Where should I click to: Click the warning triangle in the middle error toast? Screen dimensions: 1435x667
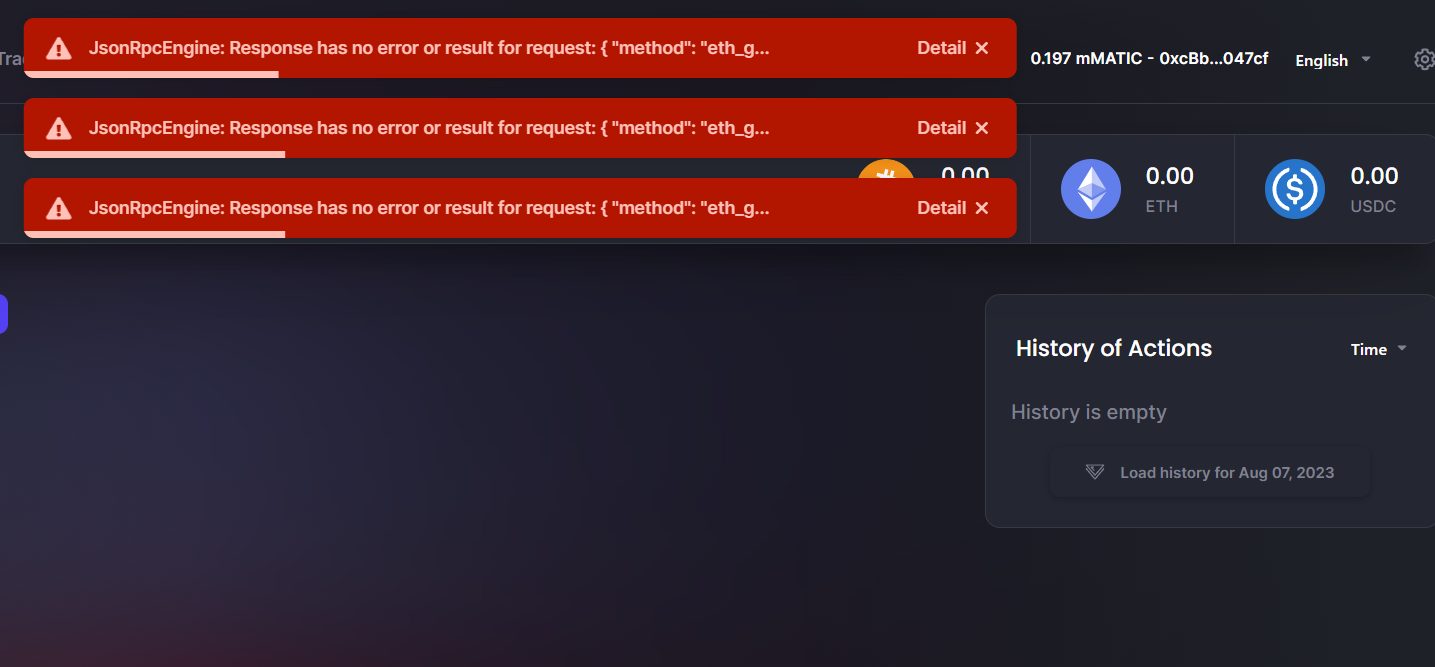(59, 128)
